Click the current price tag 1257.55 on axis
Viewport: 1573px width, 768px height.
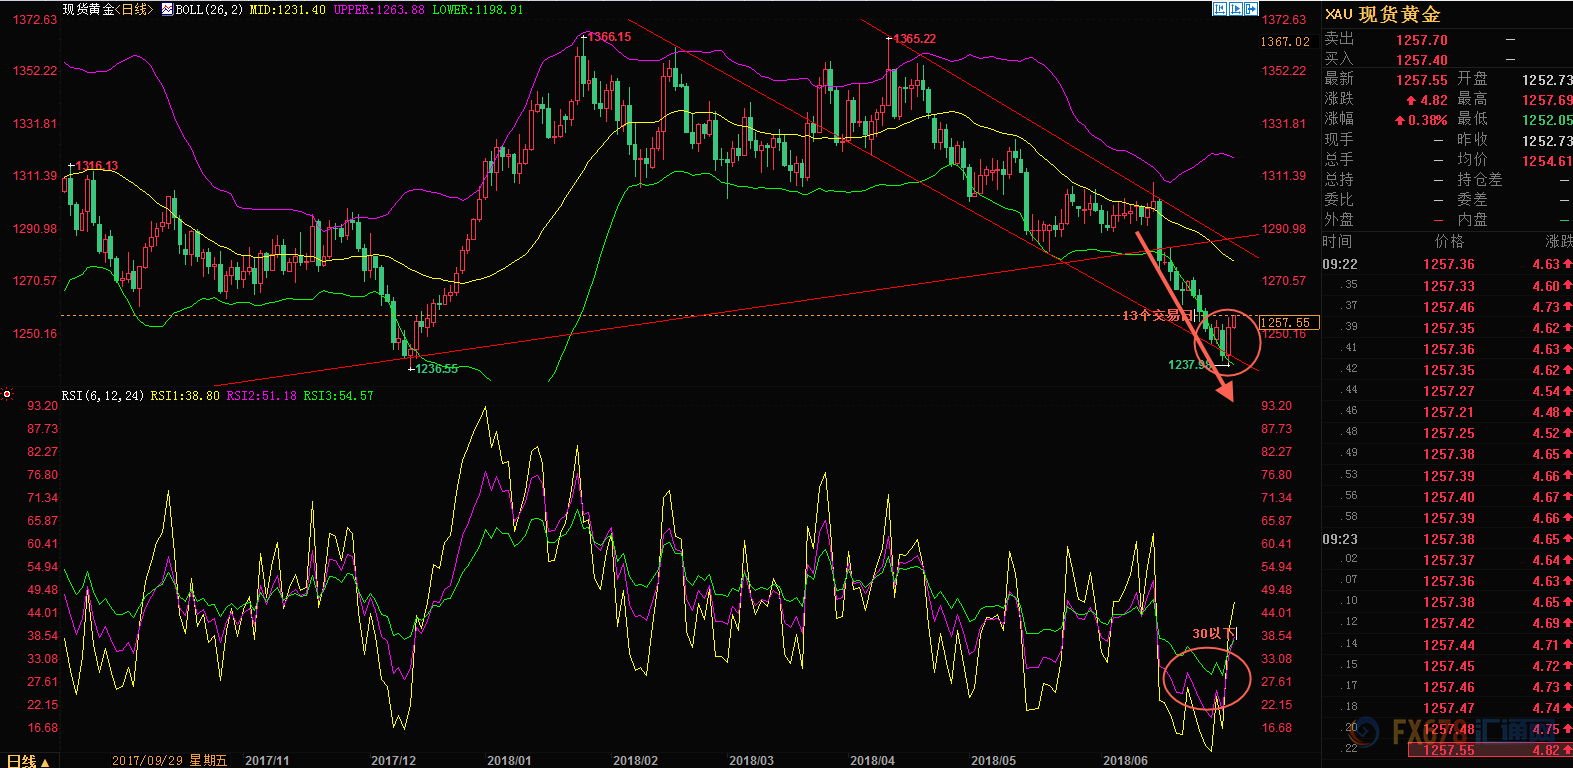(1288, 323)
